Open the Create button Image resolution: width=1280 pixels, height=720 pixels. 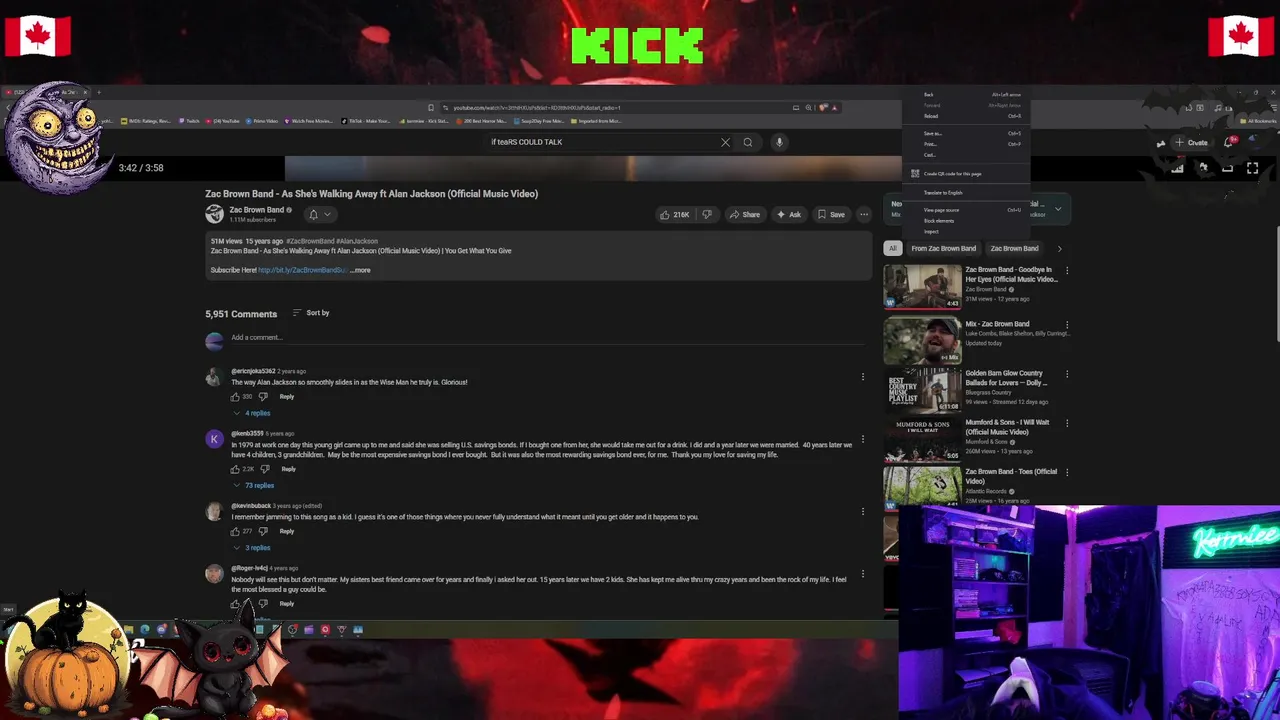(1192, 142)
